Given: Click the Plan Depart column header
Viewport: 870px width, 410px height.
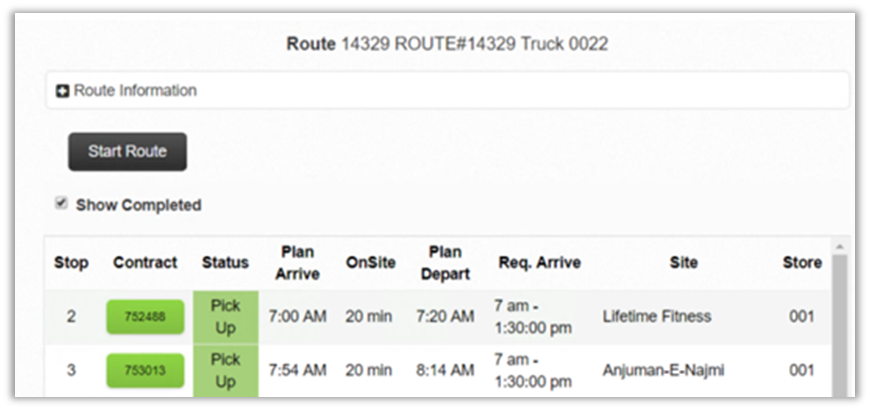Looking at the screenshot, I should [x=445, y=263].
